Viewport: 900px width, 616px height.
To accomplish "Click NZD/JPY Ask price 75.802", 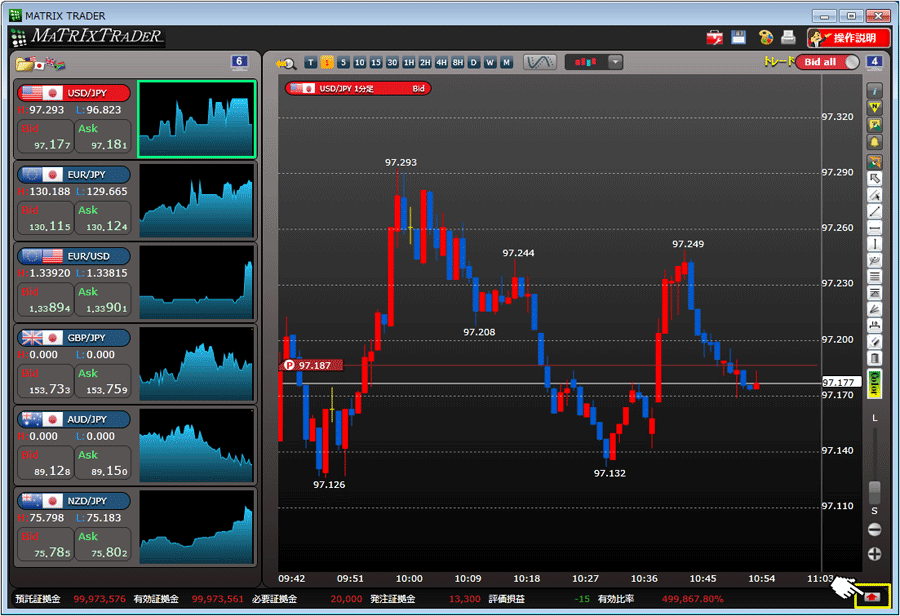I will point(103,544).
